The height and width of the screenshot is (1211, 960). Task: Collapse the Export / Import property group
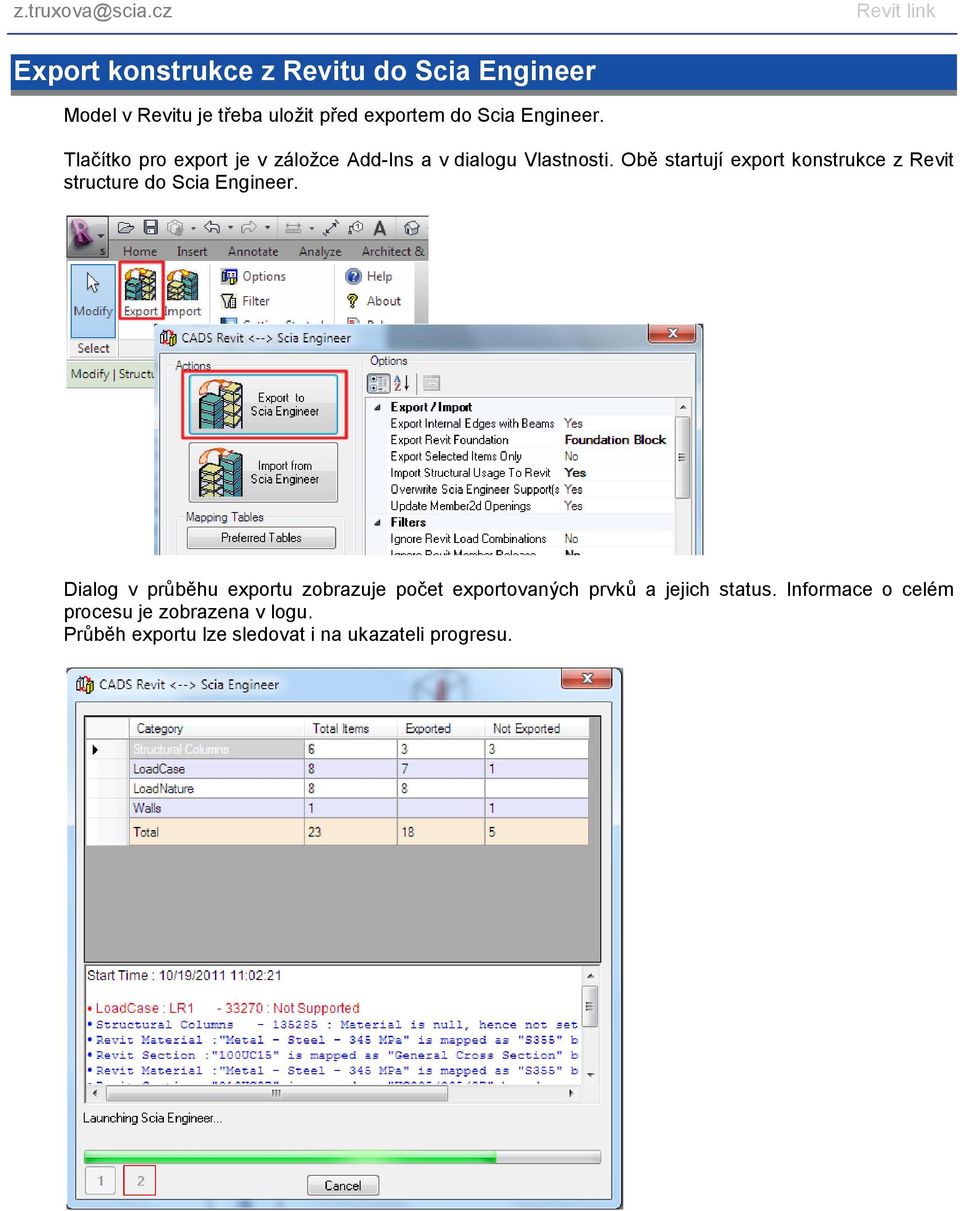coord(378,407)
